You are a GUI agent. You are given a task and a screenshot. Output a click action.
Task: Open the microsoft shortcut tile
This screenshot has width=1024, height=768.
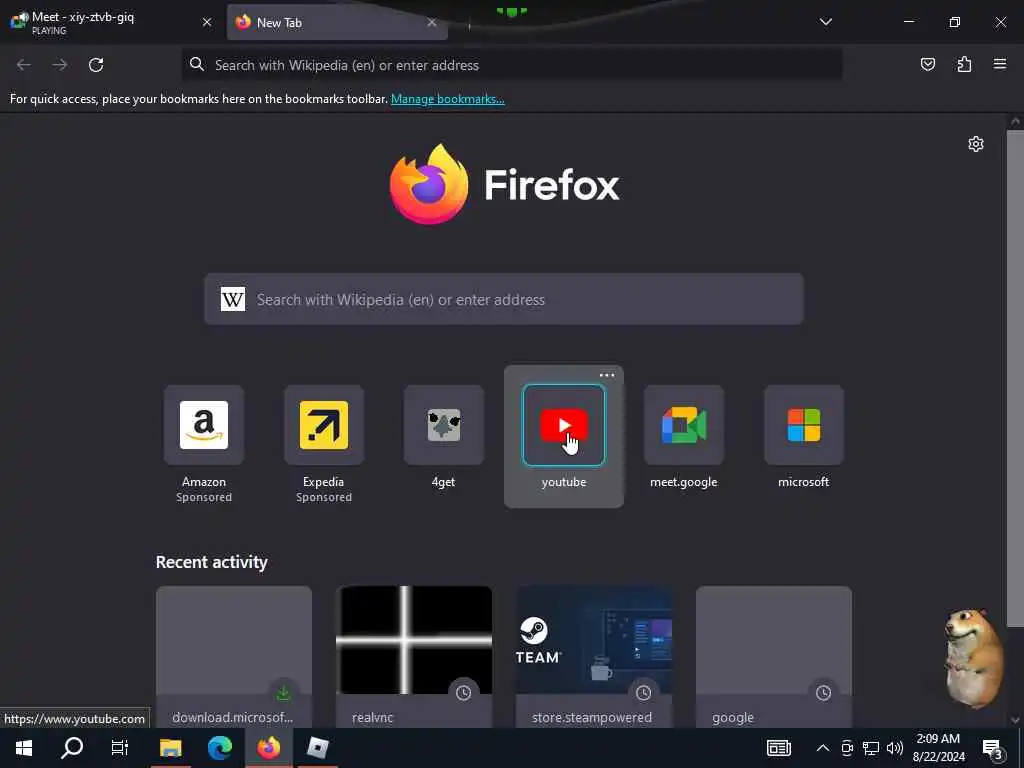pos(804,425)
